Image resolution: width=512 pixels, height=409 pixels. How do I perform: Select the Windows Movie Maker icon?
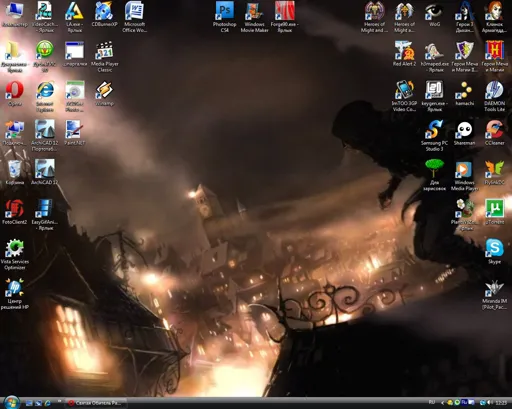(254, 16)
